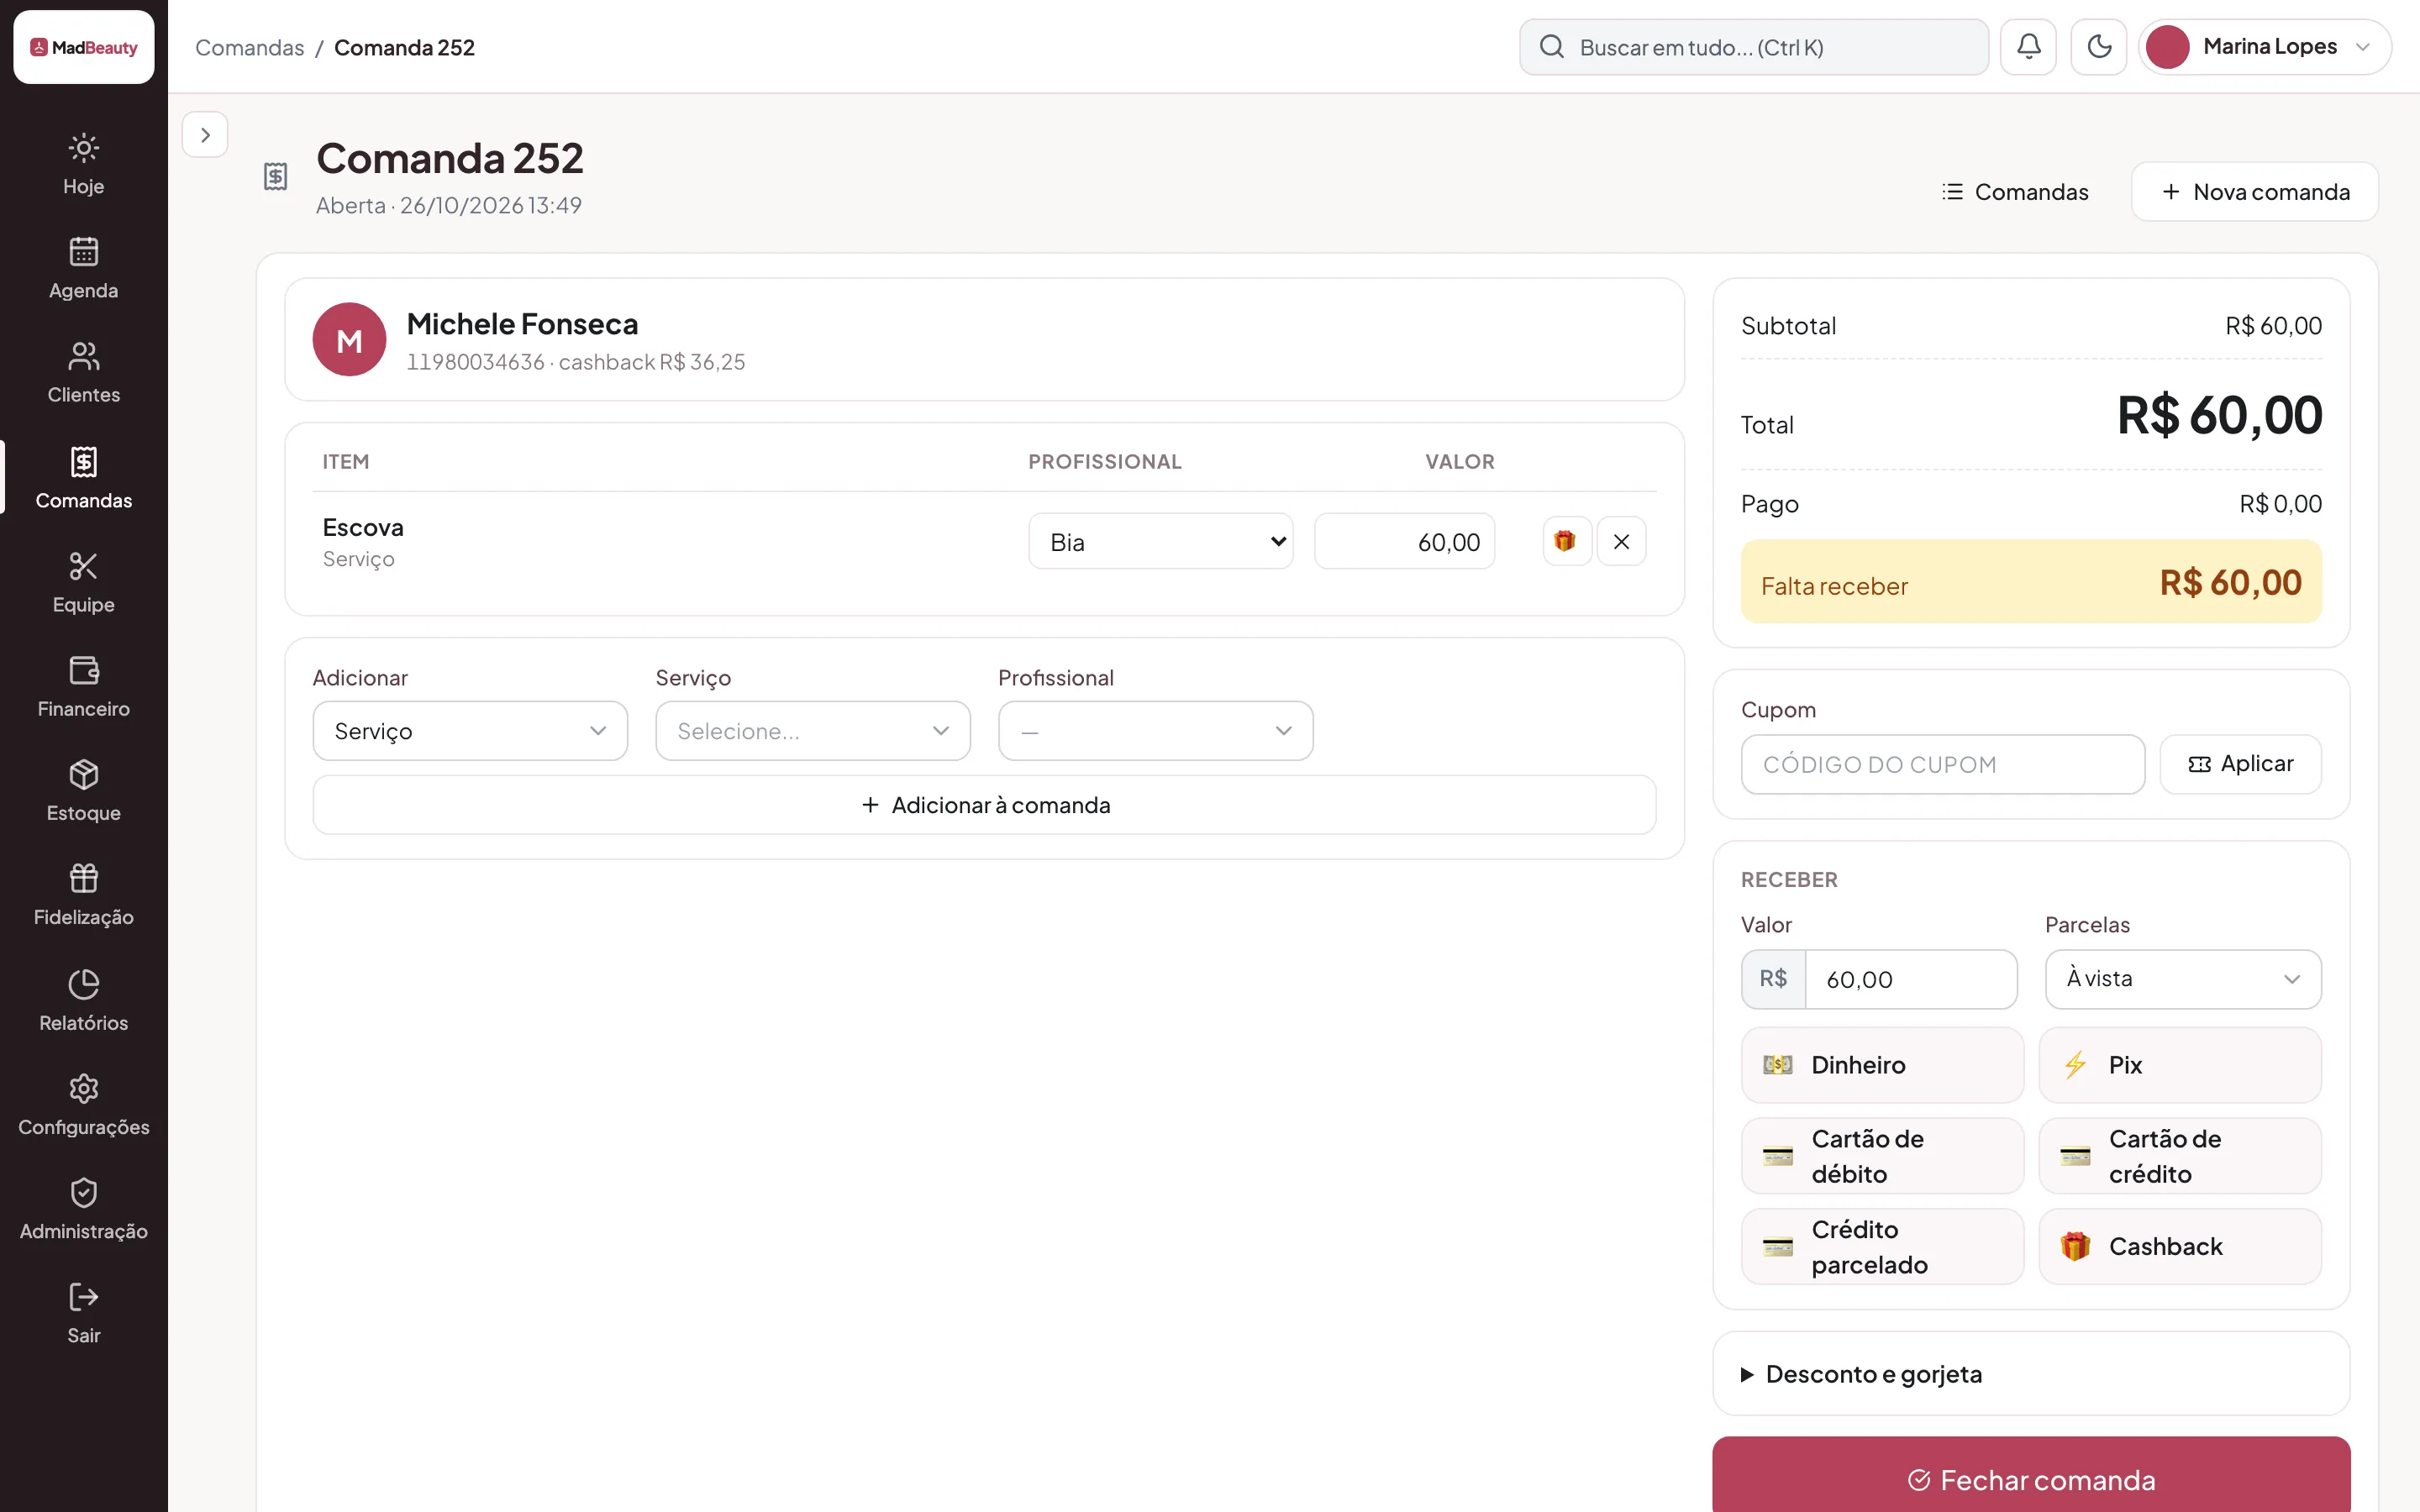
Task: Apply the coupon with Aplicar
Action: coord(2240,765)
